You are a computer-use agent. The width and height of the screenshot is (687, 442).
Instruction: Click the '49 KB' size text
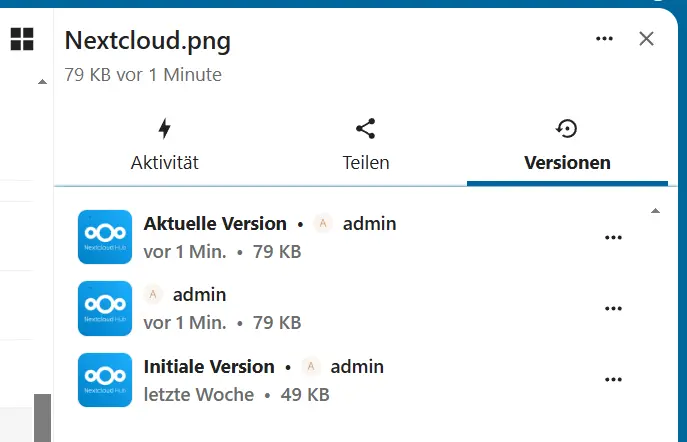point(305,395)
